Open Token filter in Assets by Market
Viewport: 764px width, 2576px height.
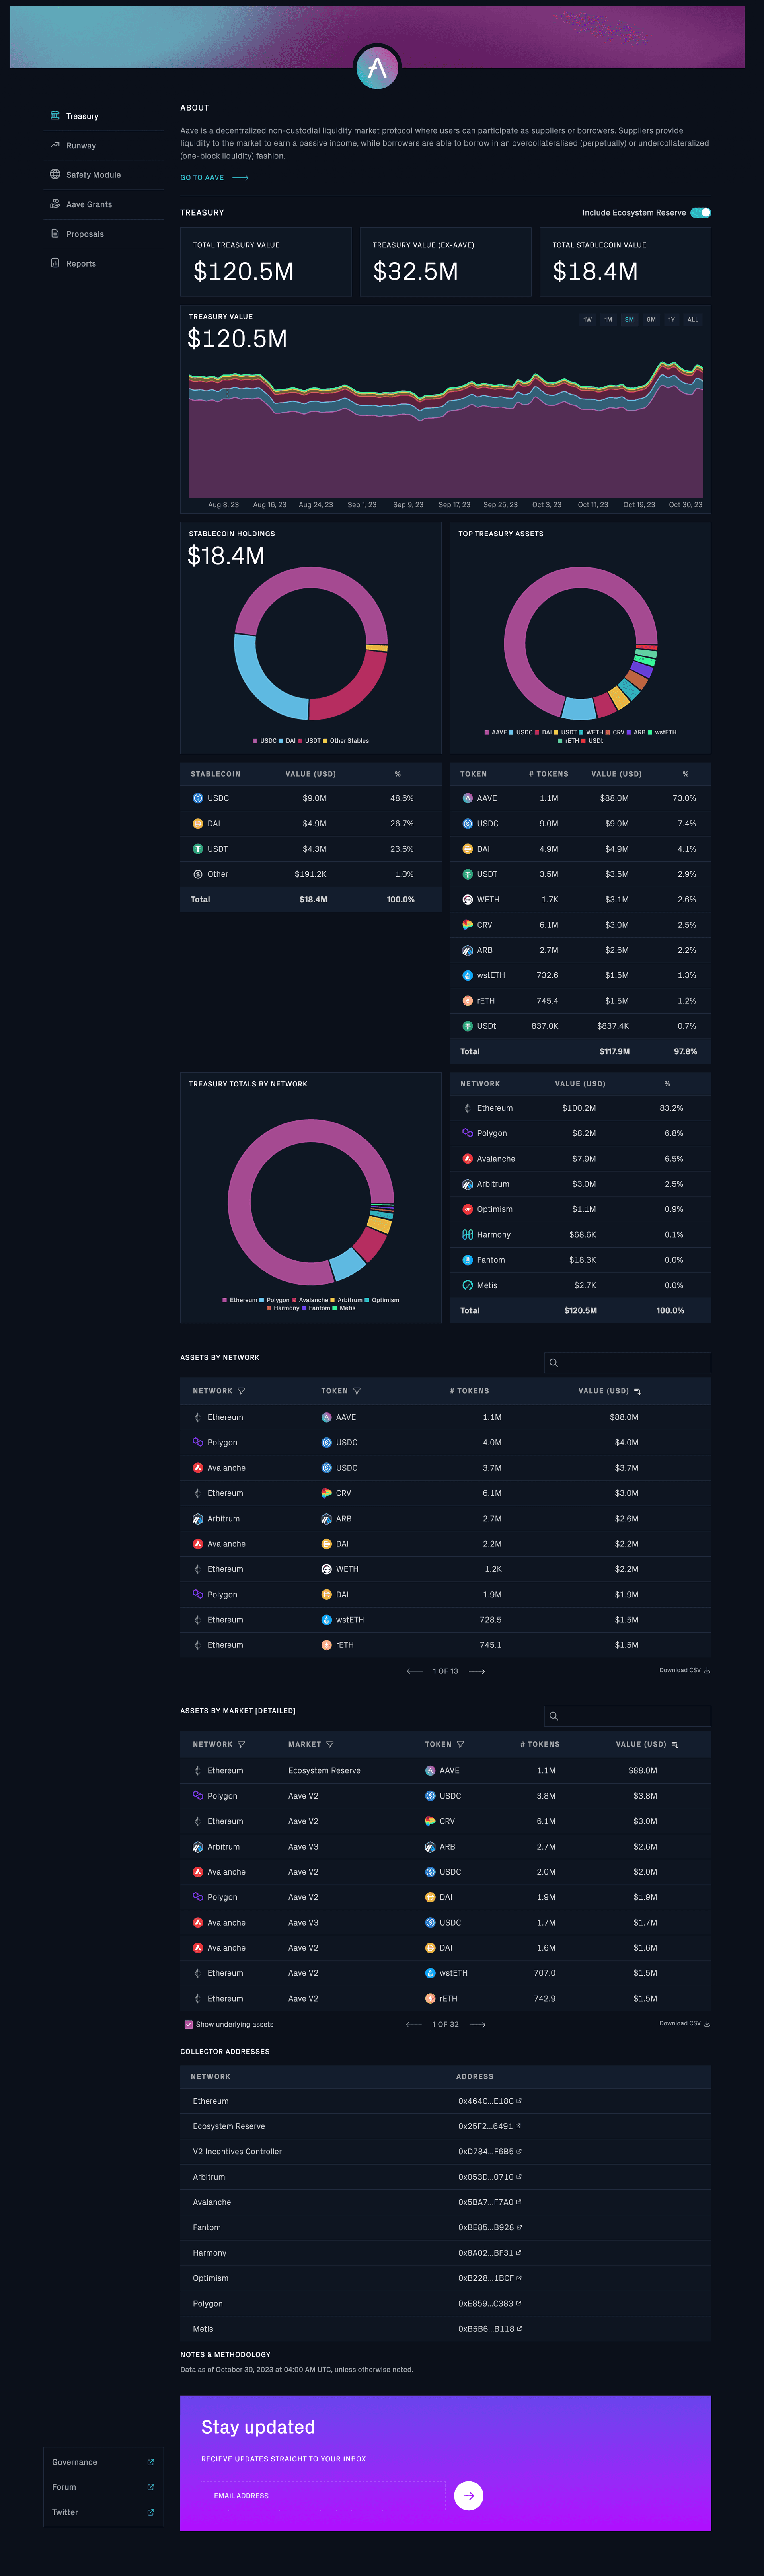[460, 1744]
